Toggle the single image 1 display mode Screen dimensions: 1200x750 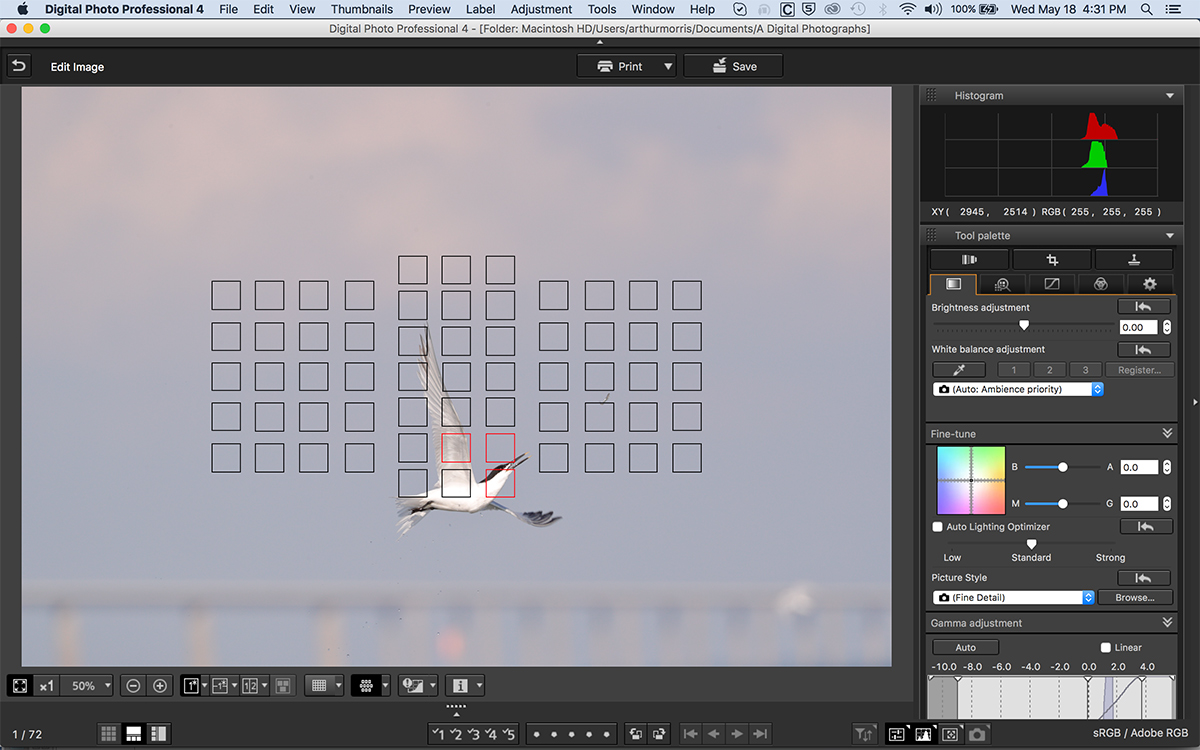[190, 686]
